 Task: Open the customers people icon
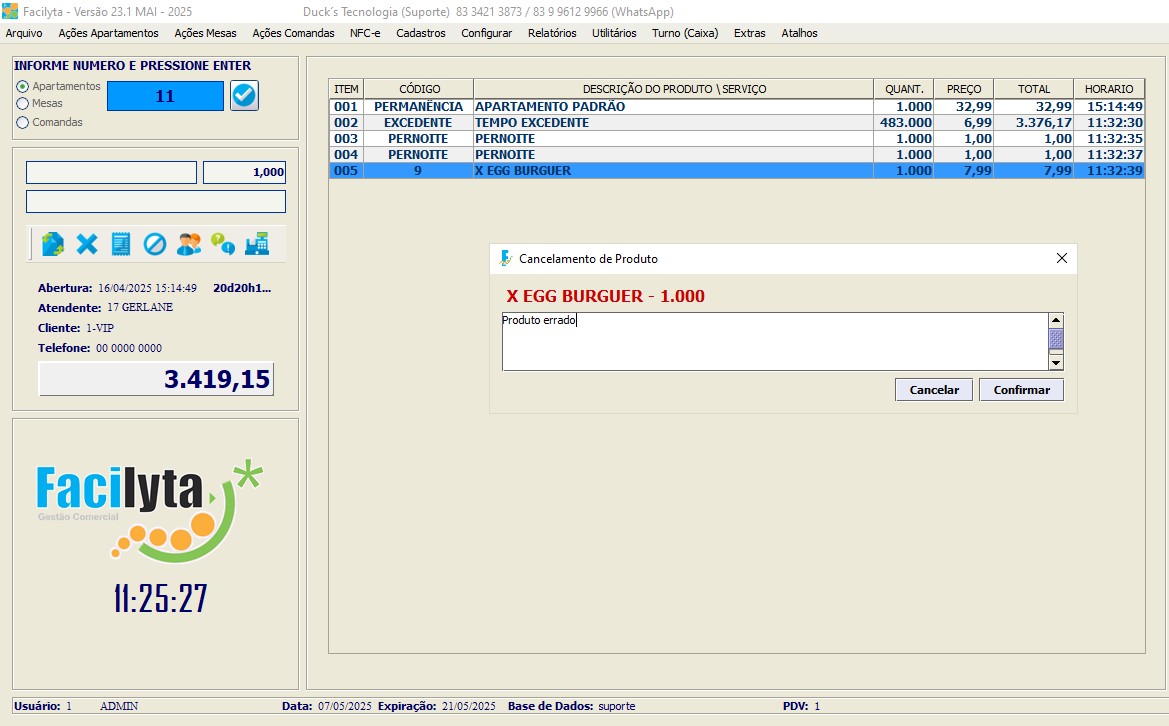pyautogui.click(x=188, y=244)
